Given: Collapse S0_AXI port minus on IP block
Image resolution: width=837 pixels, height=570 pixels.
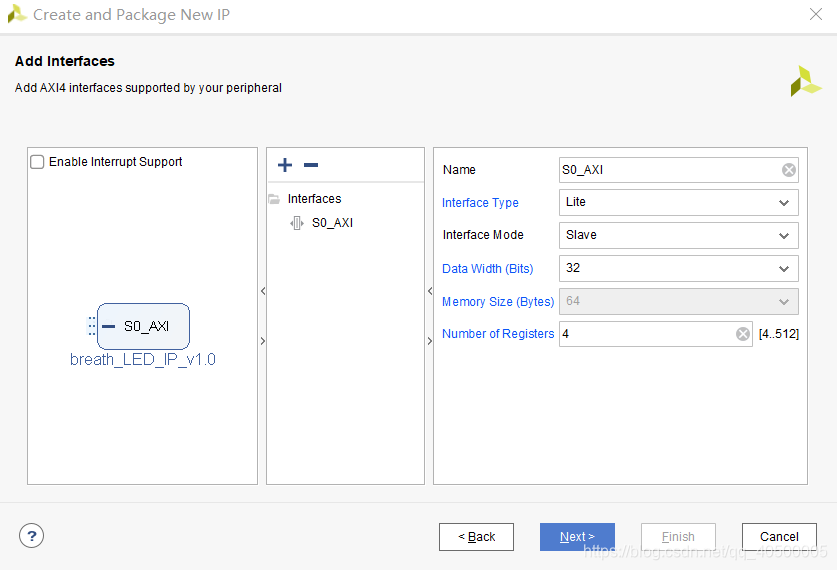Looking at the screenshot, I should [x=108, y=326].
